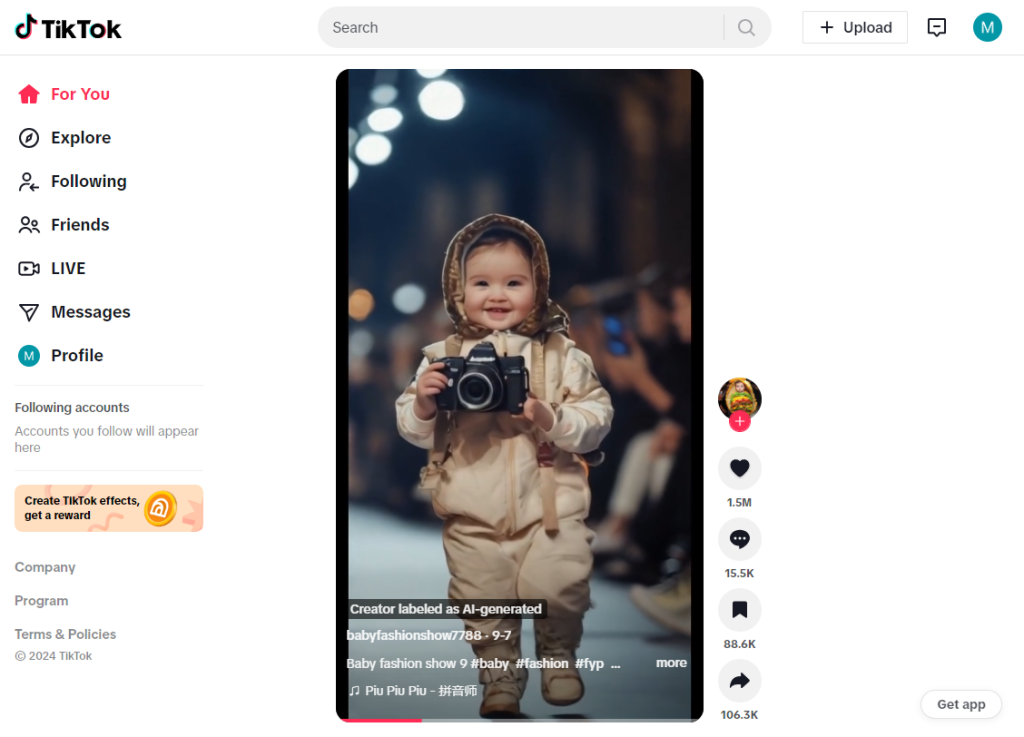The width and height of the screenshot is (1024, 737).
Task: Click the Upload button
Action: (x=854, y=28)
